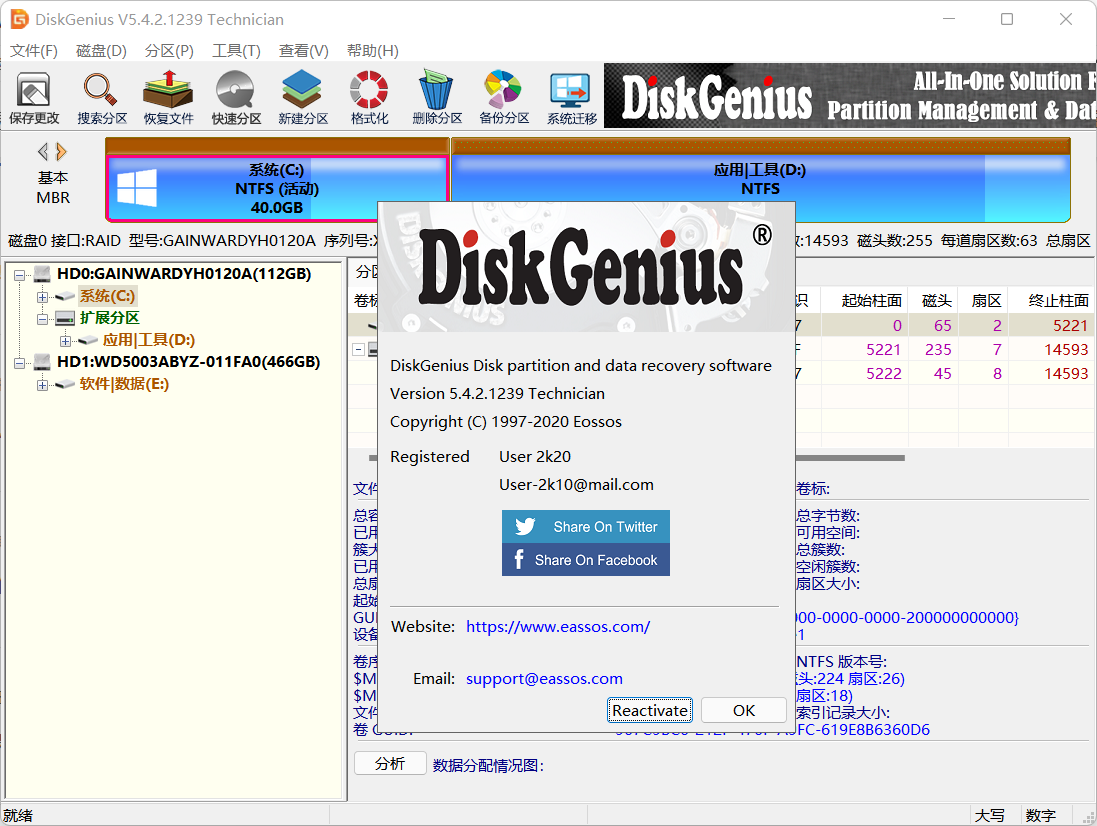This screenshot has width=1097, height=826.
Task: Select 系统(C:) in the disk tree
Action: coord(107,297)
